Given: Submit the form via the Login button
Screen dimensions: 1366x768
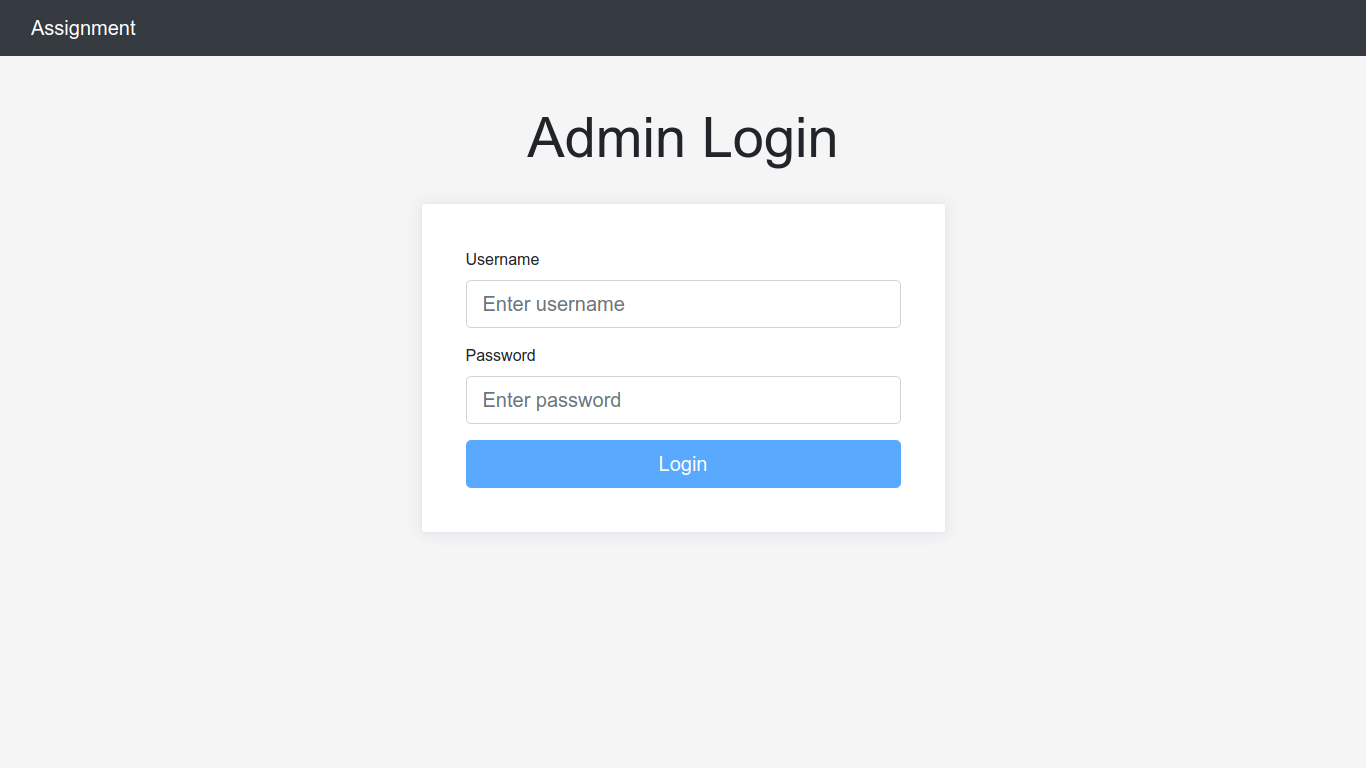Looking at the screenshot, I should (x=683, y=464).
